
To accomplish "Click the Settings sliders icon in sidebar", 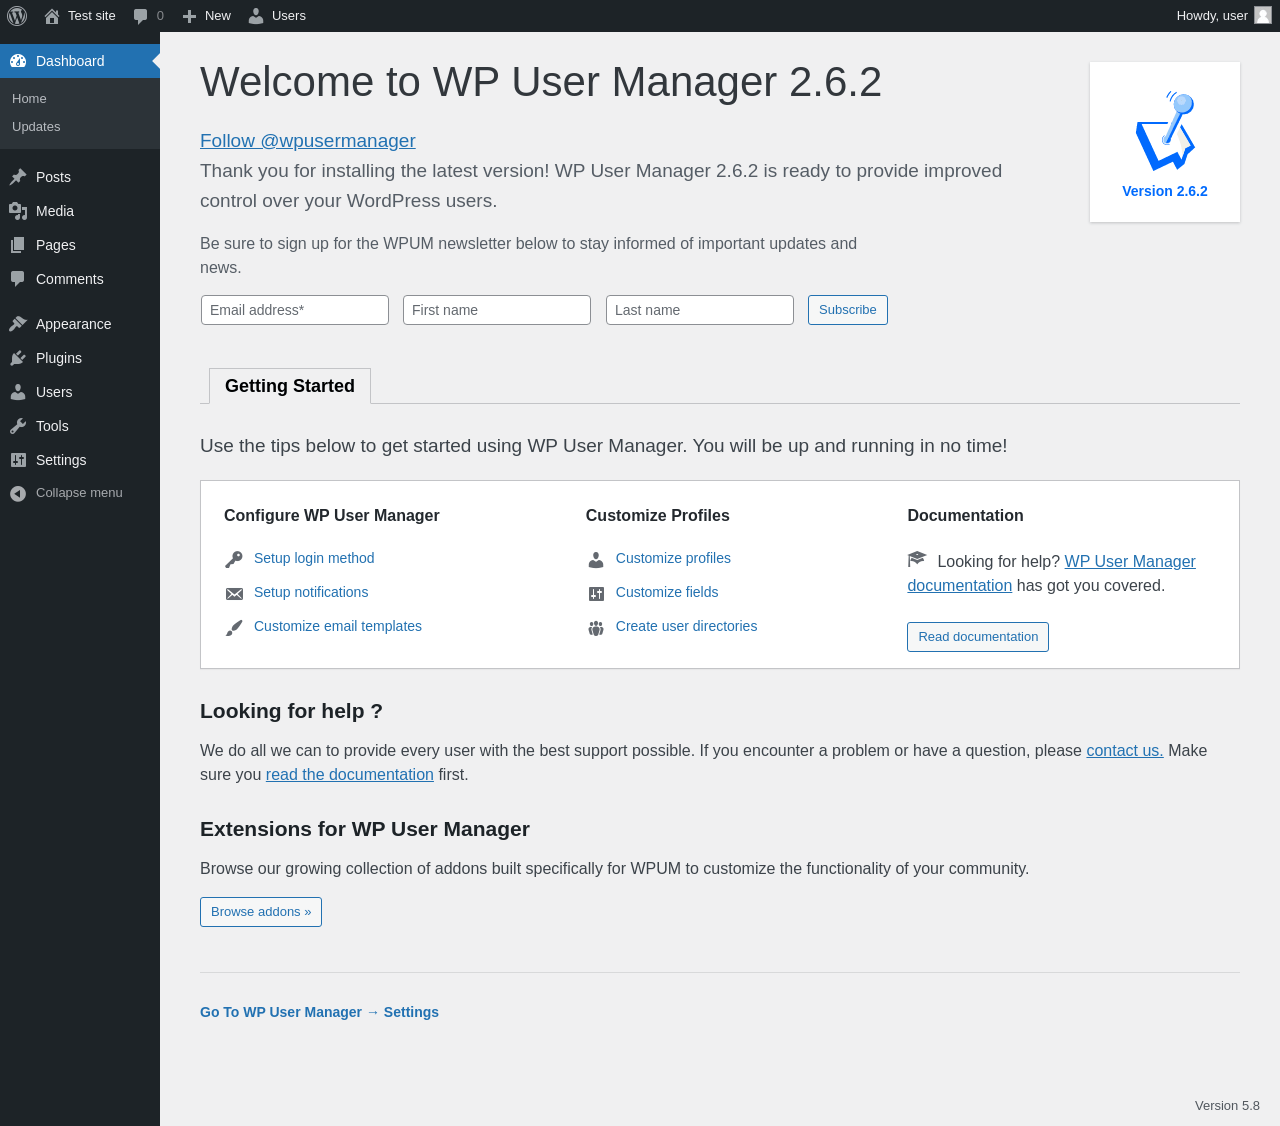I will point(18,460).
